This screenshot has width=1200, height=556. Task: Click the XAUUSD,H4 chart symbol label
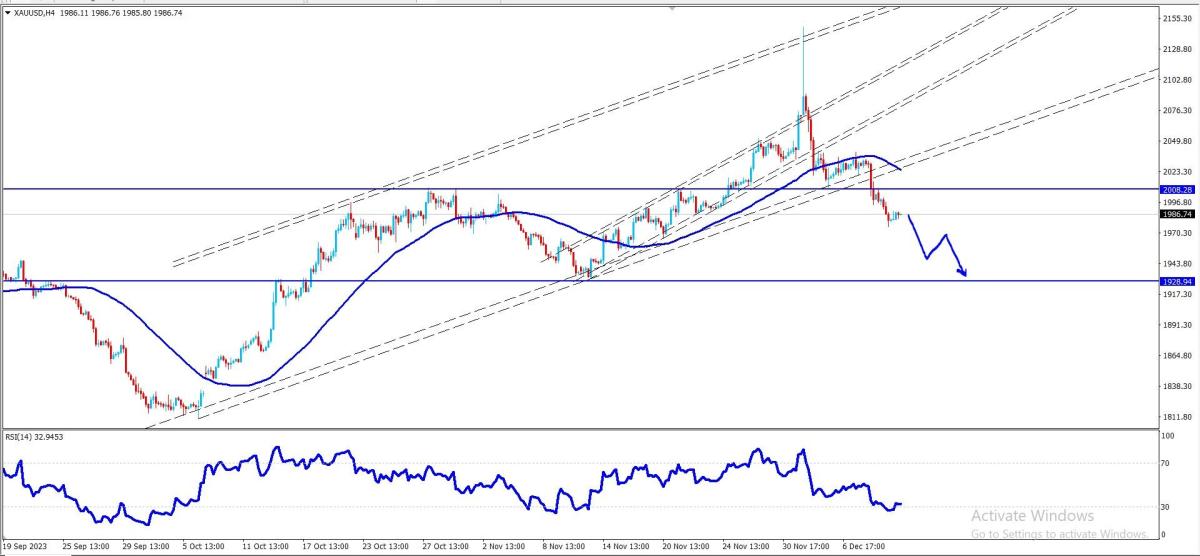tap(36, 11)
